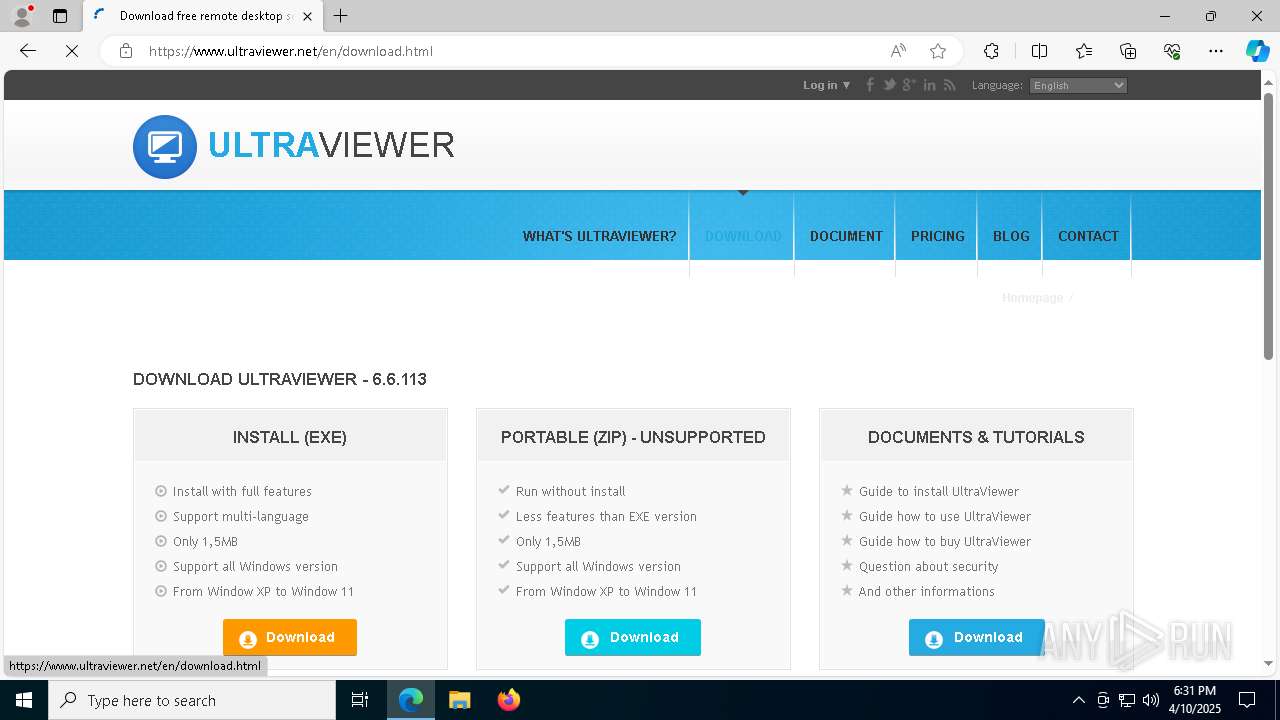This screenshot has width=1280, height=720.
Task: Open volume control in tray
Action: click(1150, 700)
